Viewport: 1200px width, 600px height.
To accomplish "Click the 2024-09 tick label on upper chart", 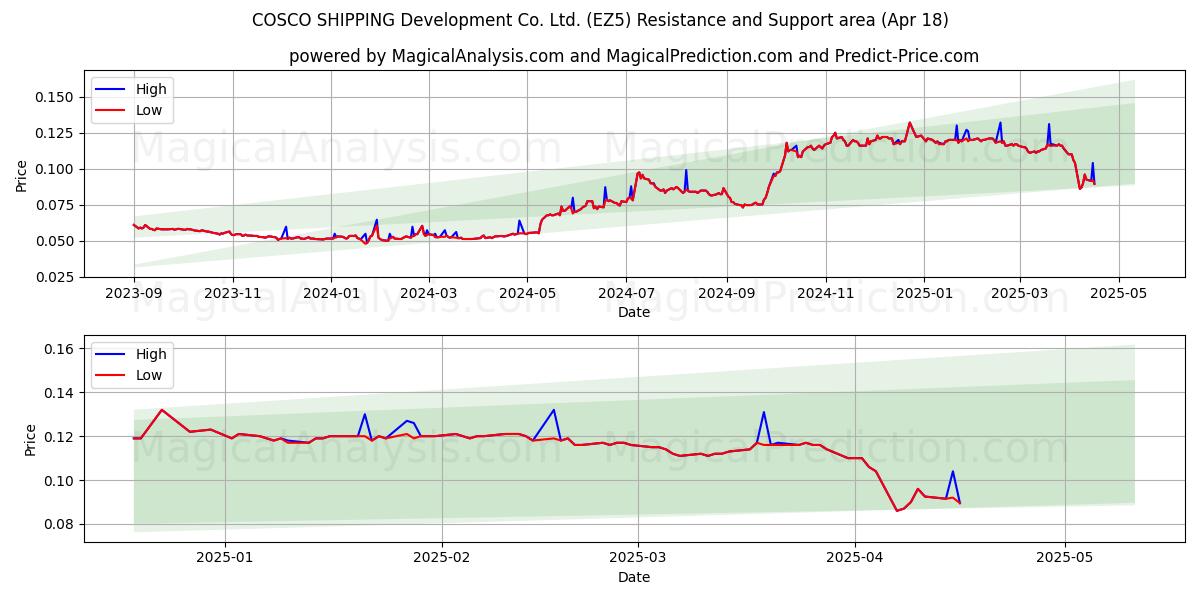I will [x=726, y=294].
